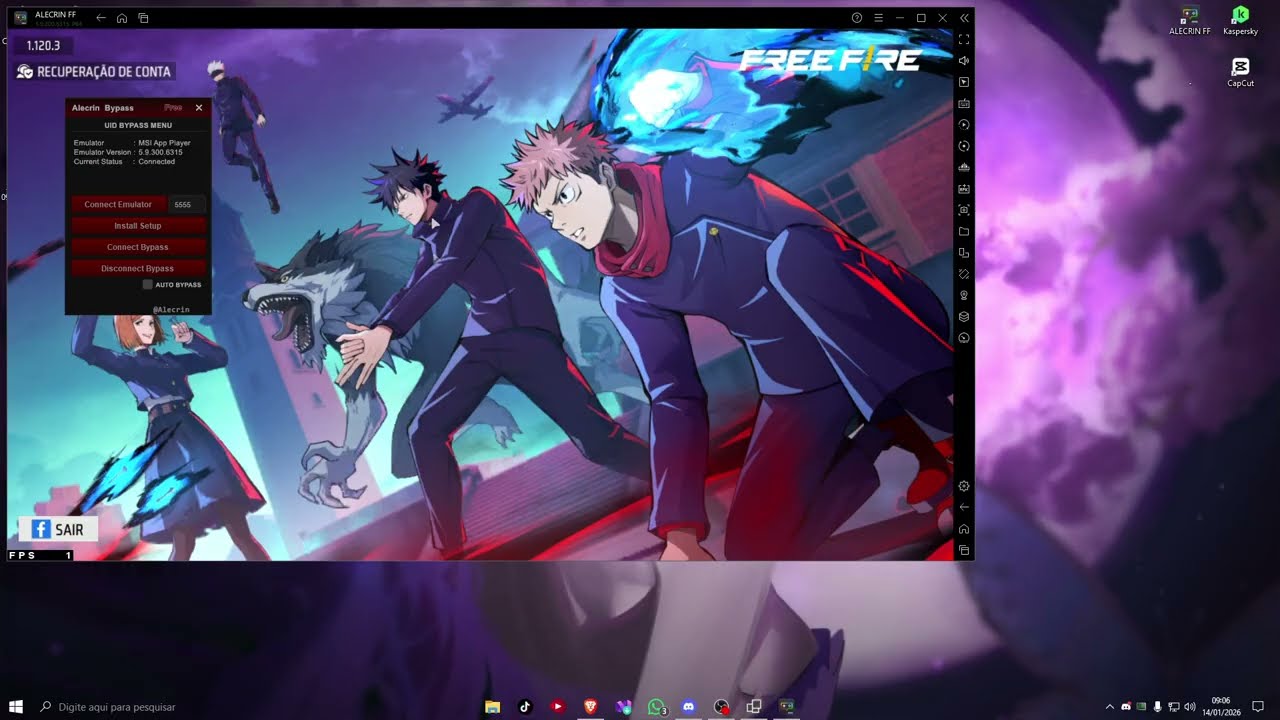Open the taskbar clock and calendar

tap(1221, 707)
